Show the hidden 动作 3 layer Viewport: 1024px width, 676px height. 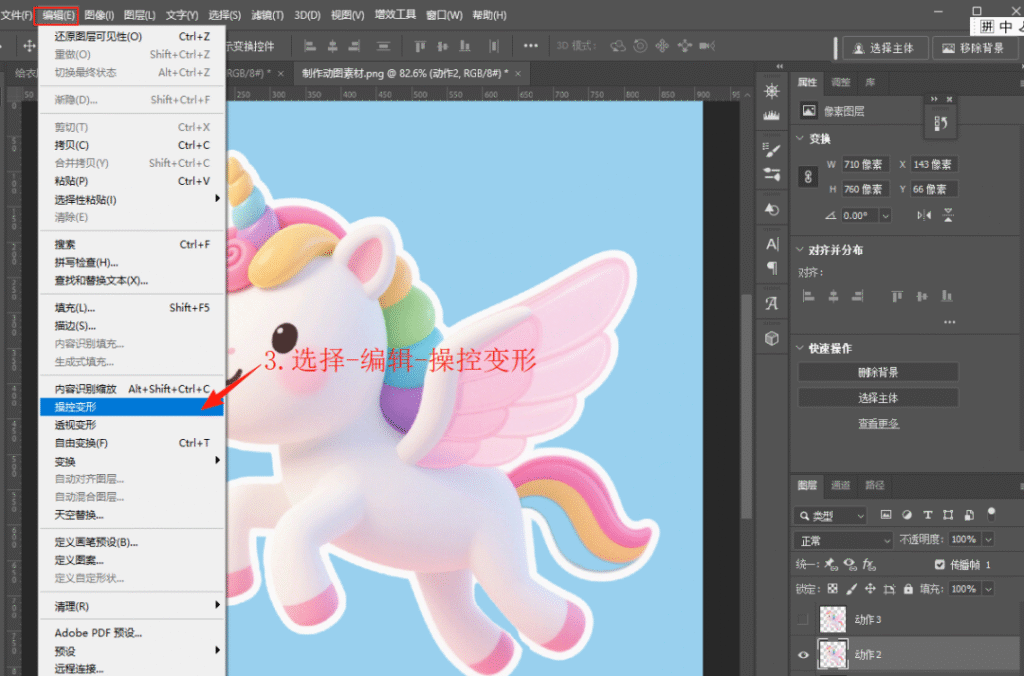[x=803, y=619]
